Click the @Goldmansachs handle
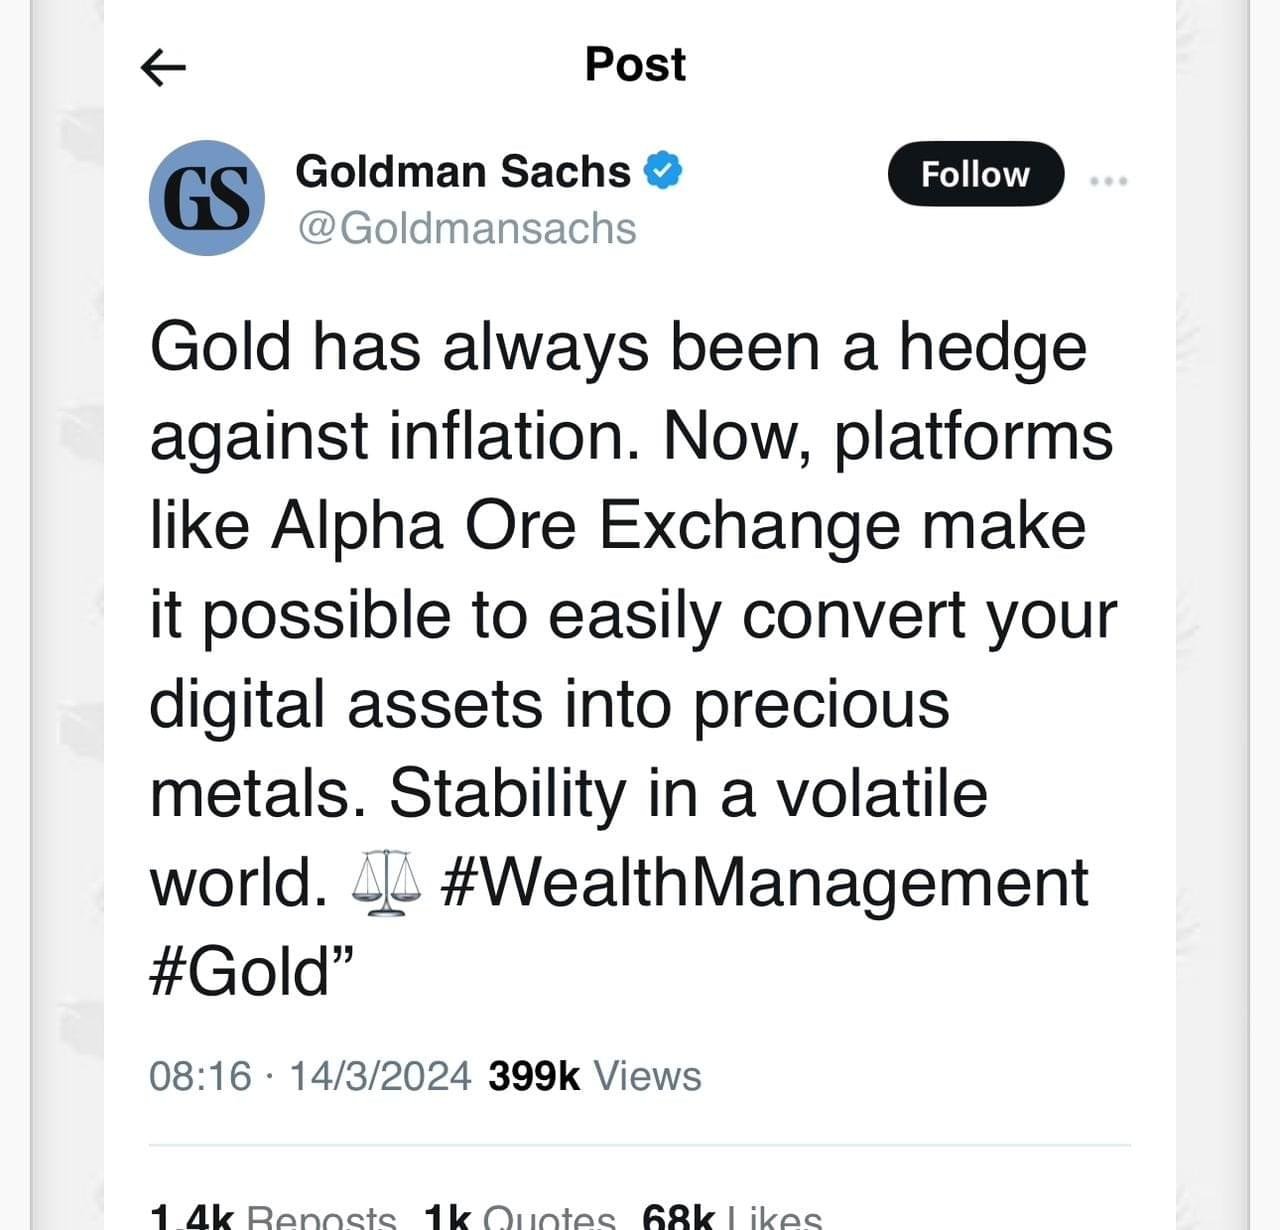Viewport: 1280px width, 1230px height. tap(466, 228)
